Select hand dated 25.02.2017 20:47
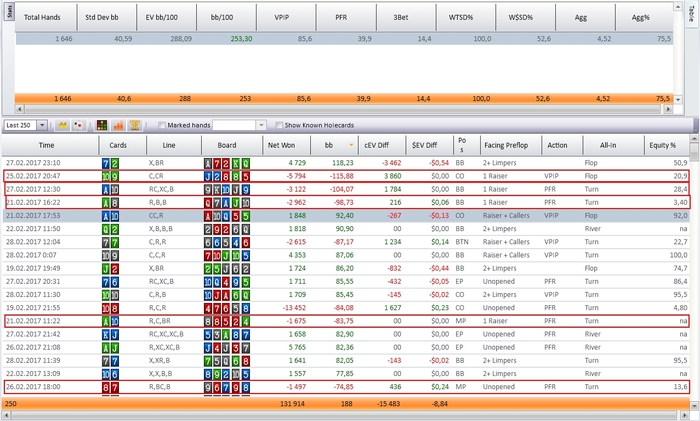 346,176
